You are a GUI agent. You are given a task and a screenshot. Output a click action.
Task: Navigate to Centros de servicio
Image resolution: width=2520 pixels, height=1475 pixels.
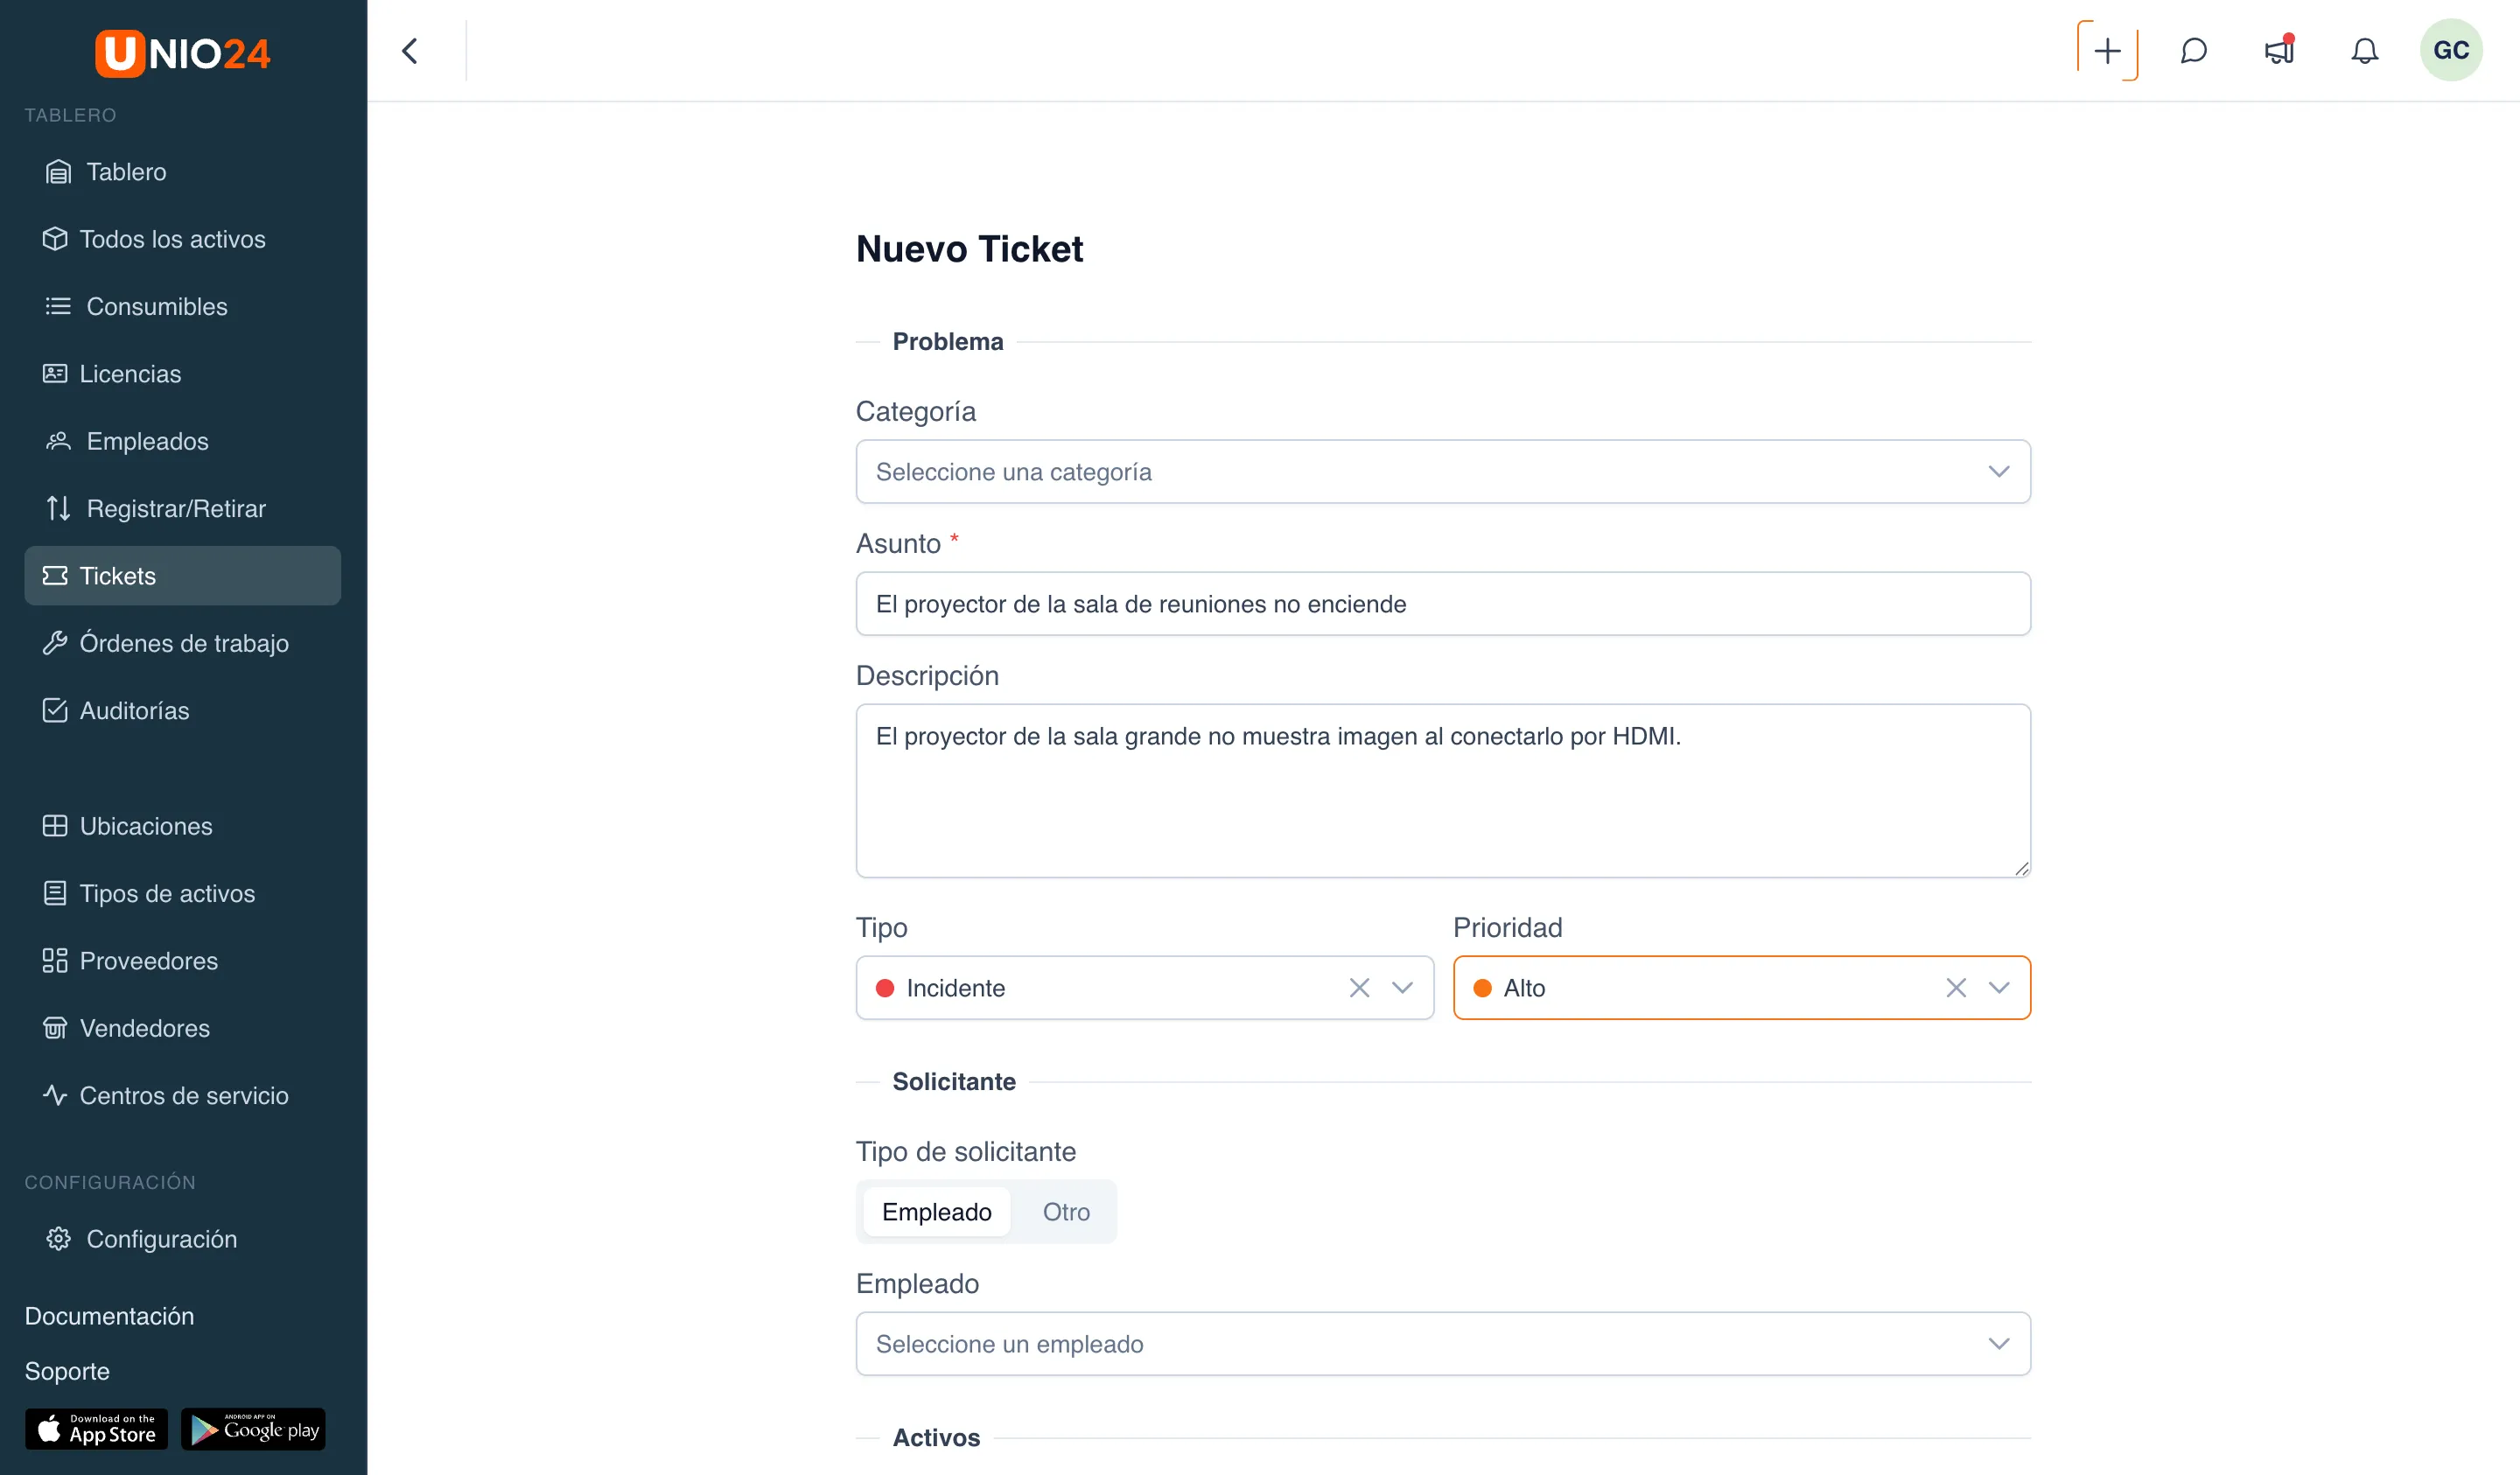(x=182, y=1095)
